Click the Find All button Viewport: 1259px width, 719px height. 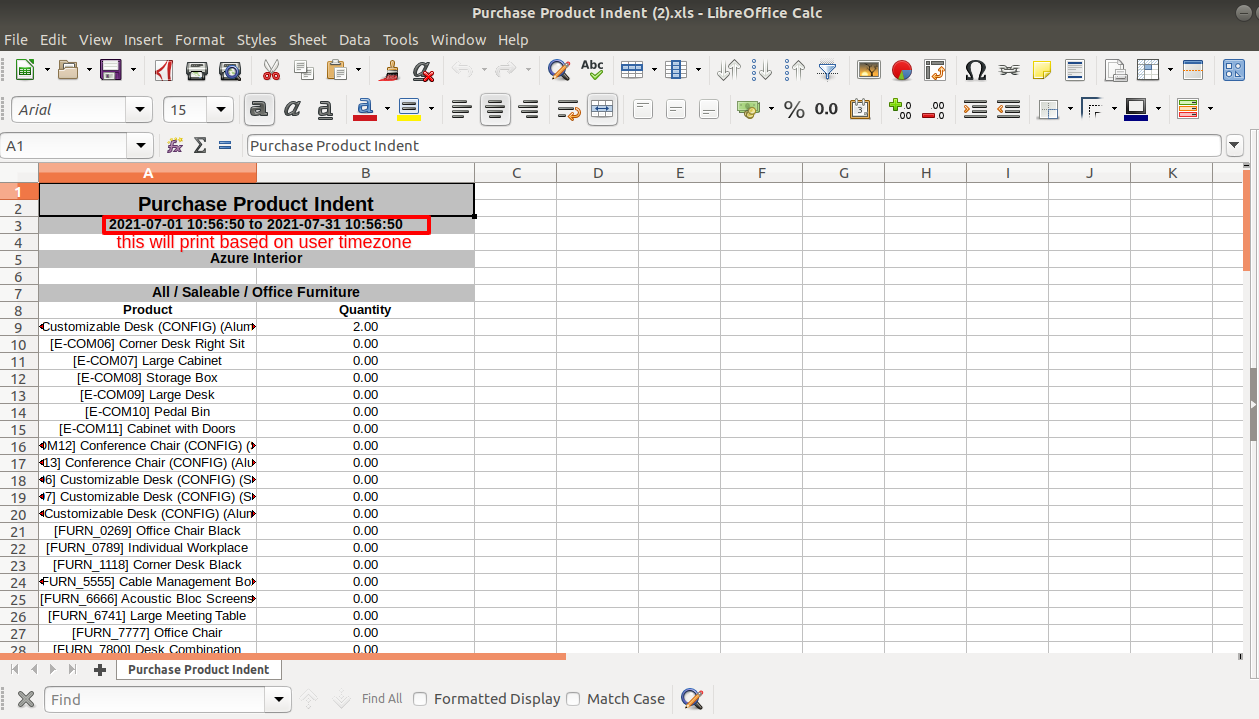click(x=382, y=699)
